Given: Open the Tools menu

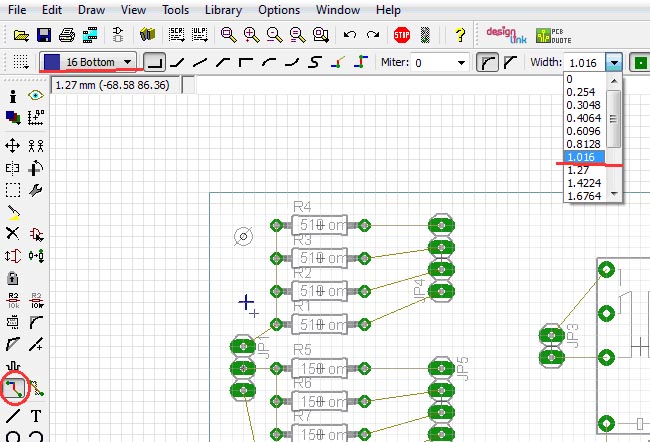Looking at the screenshot, I should 175,9.
